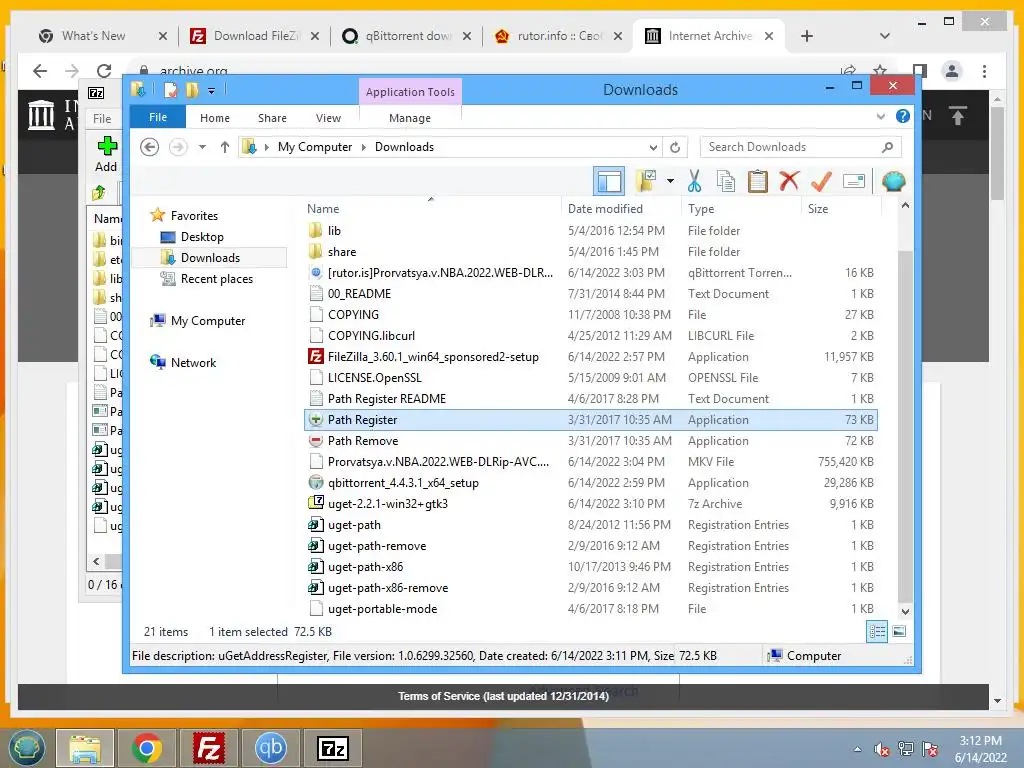Open the Manage ribbon tab

point(409,118)
